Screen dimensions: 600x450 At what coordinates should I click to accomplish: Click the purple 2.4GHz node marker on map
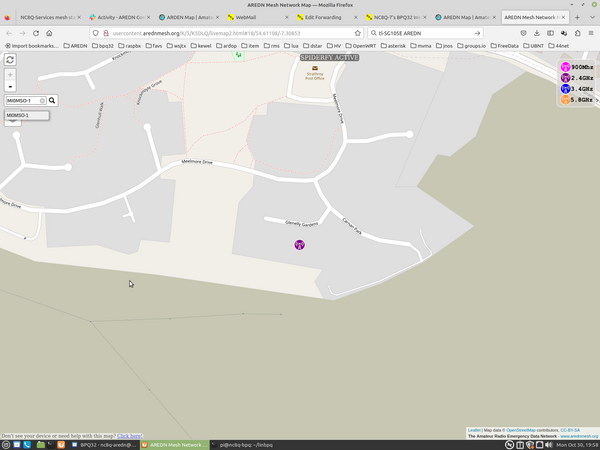pyautogui.click(x=300, y=245)
